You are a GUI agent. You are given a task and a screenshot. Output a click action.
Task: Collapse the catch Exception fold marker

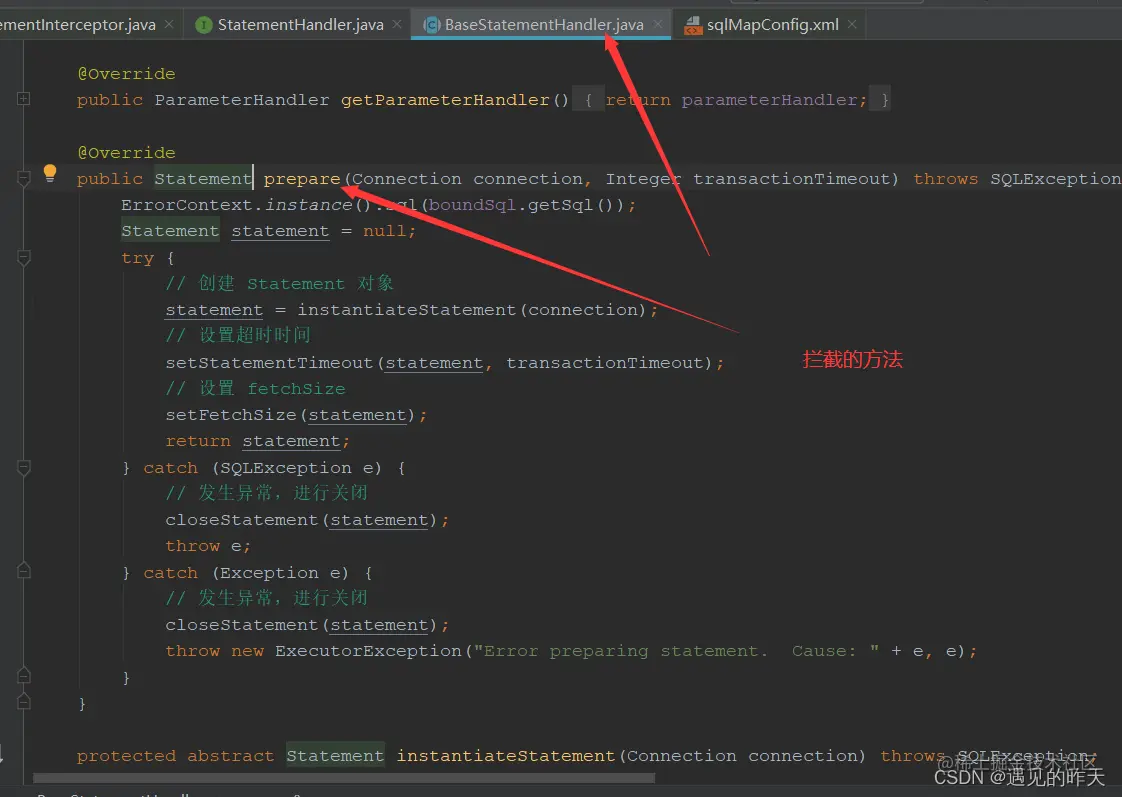[x=24, y=571]
